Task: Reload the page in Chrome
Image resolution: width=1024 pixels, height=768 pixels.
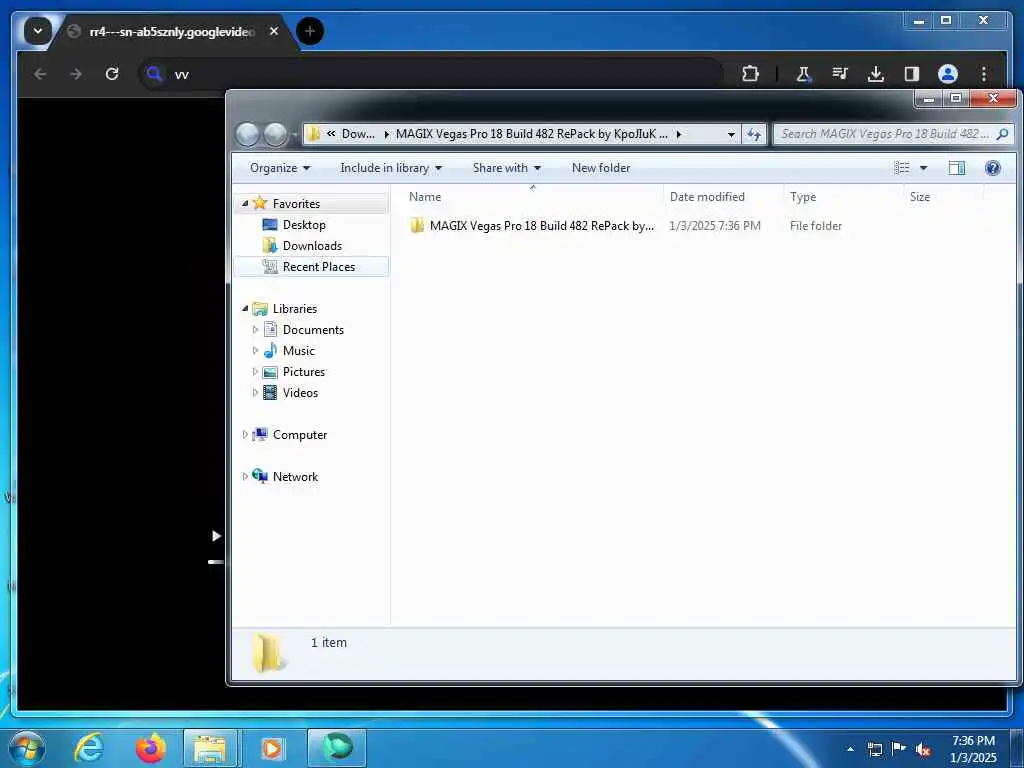Action: [112, 74]
